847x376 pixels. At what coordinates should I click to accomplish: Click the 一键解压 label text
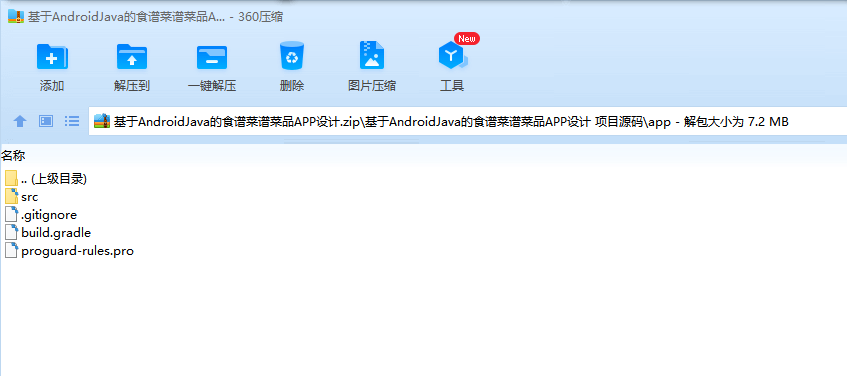(212, 85)
